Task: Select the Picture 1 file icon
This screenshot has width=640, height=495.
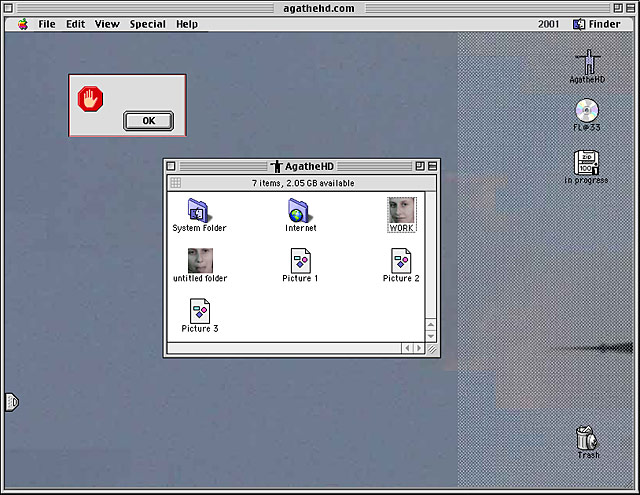Action: (x=301, y=260)
